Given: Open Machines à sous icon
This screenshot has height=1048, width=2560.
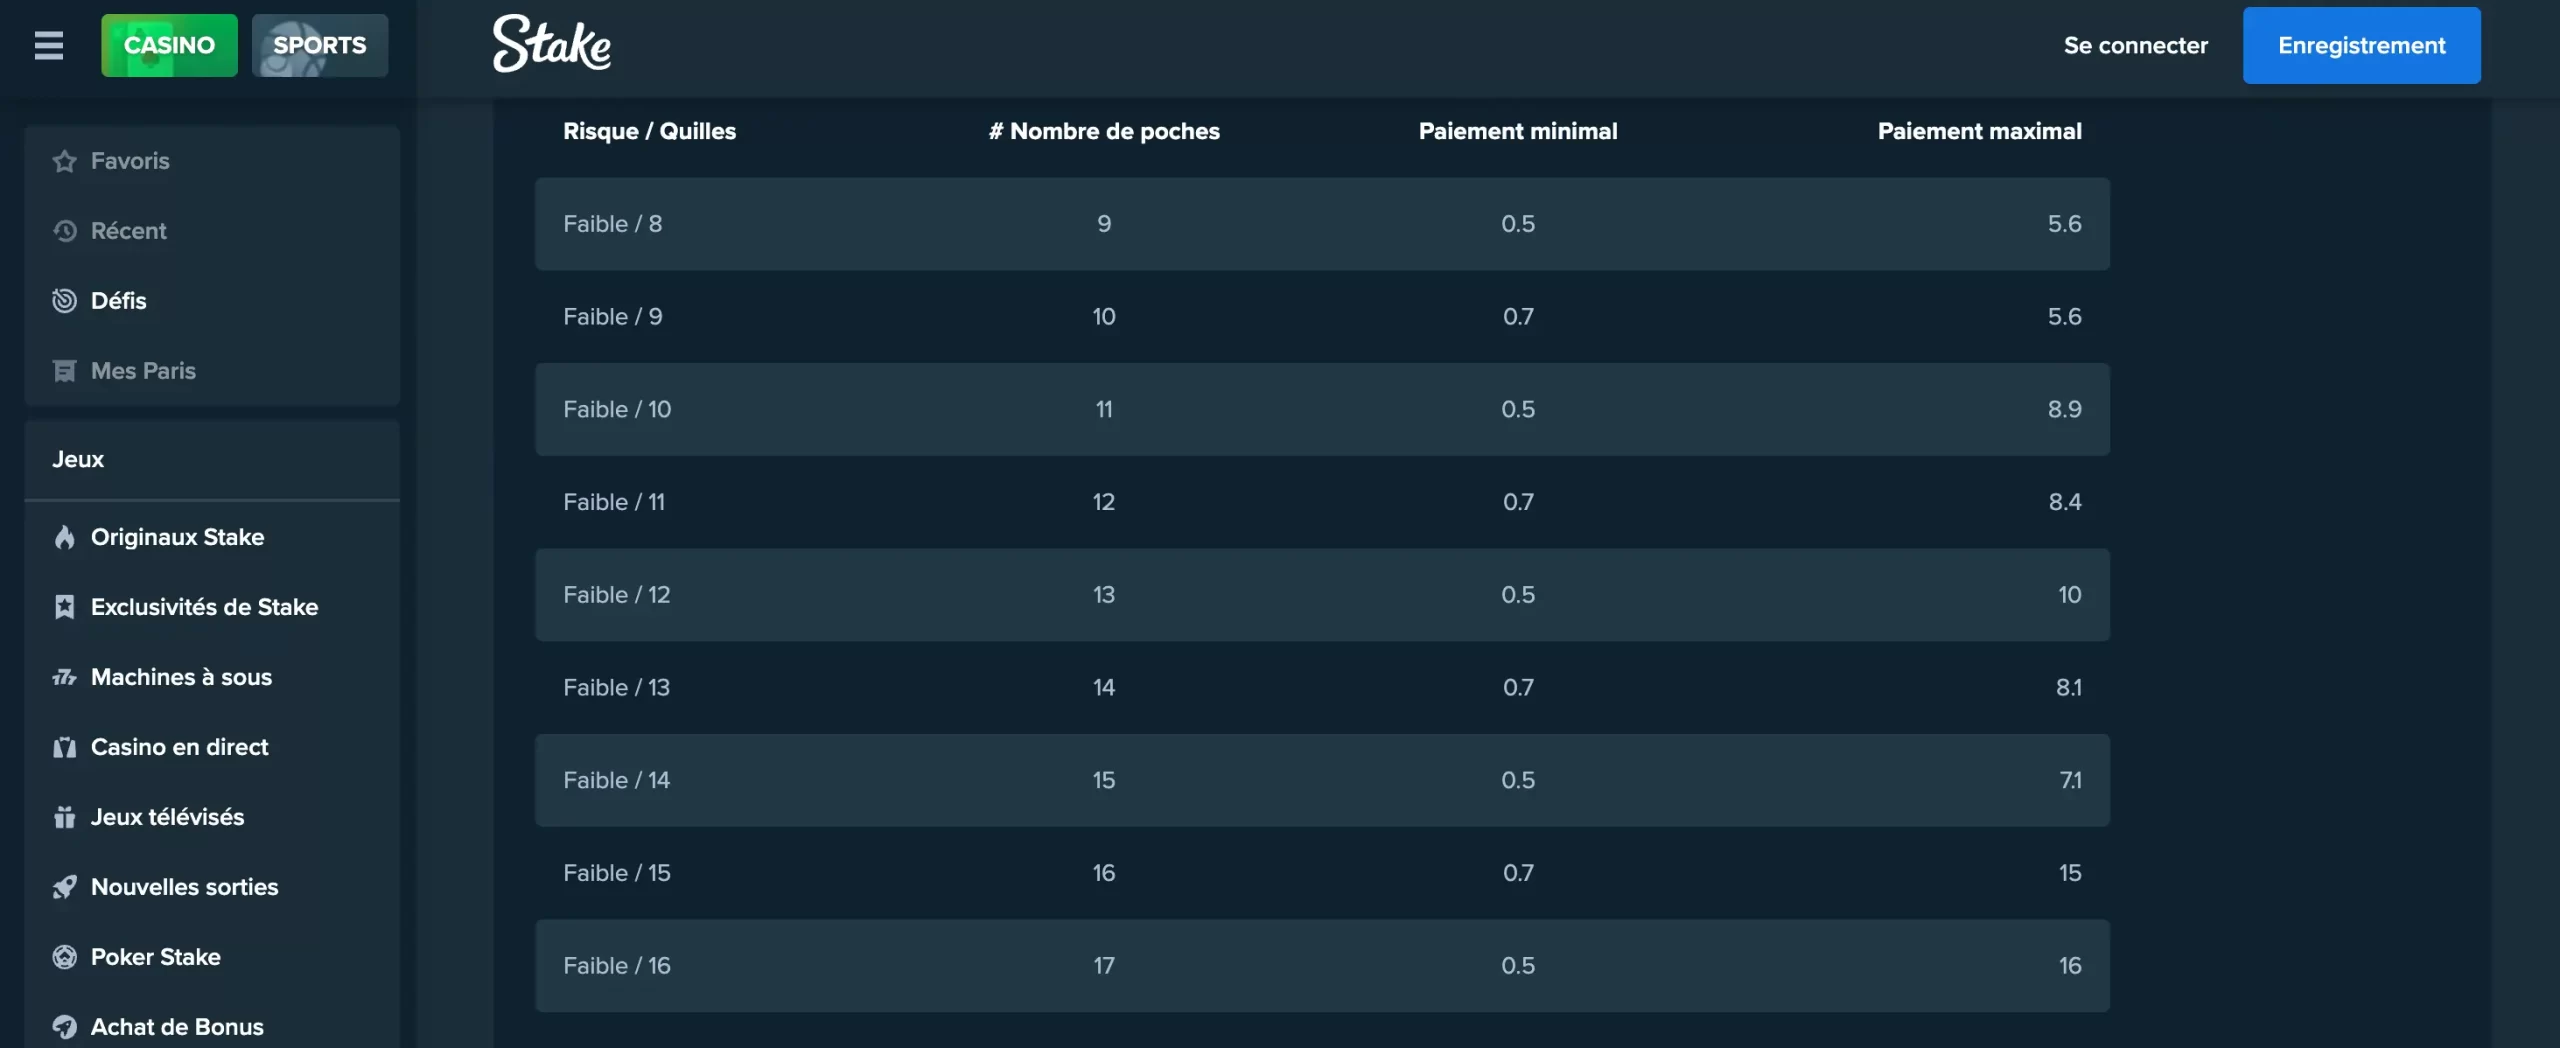Looking at the screenshot, I should [x=65, y=677].
